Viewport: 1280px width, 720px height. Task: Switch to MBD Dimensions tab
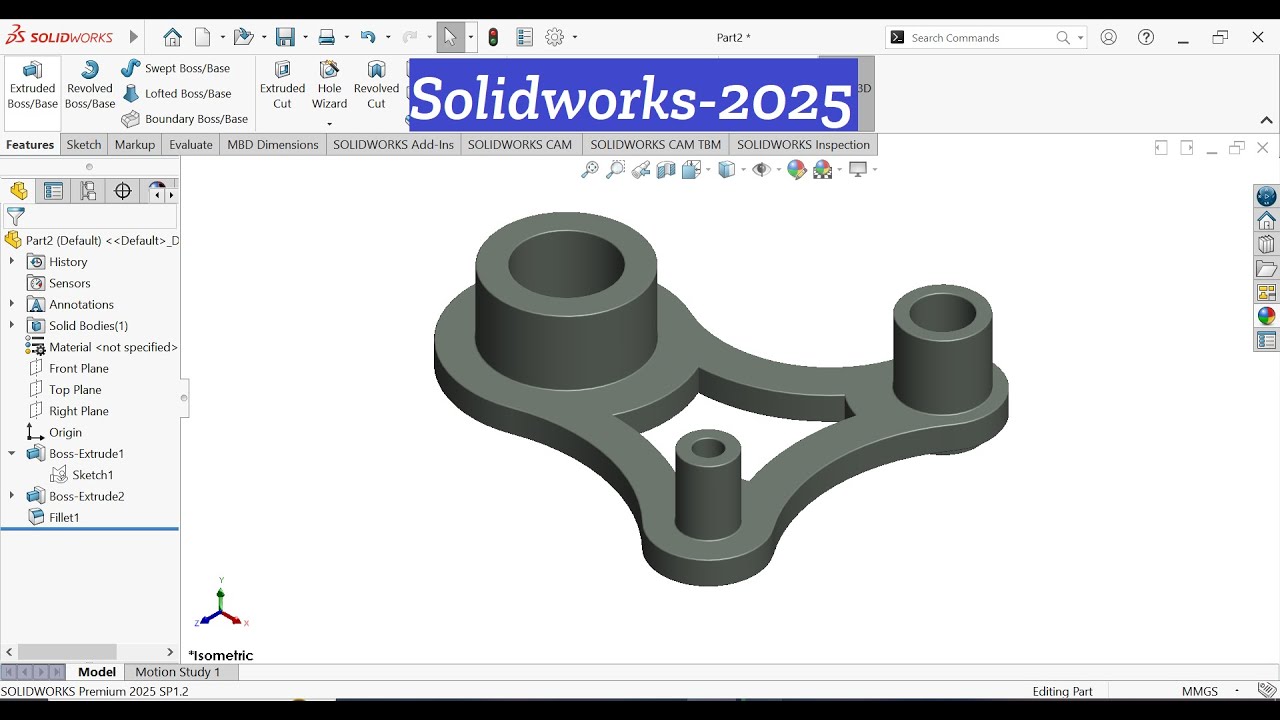click(272, 145)
